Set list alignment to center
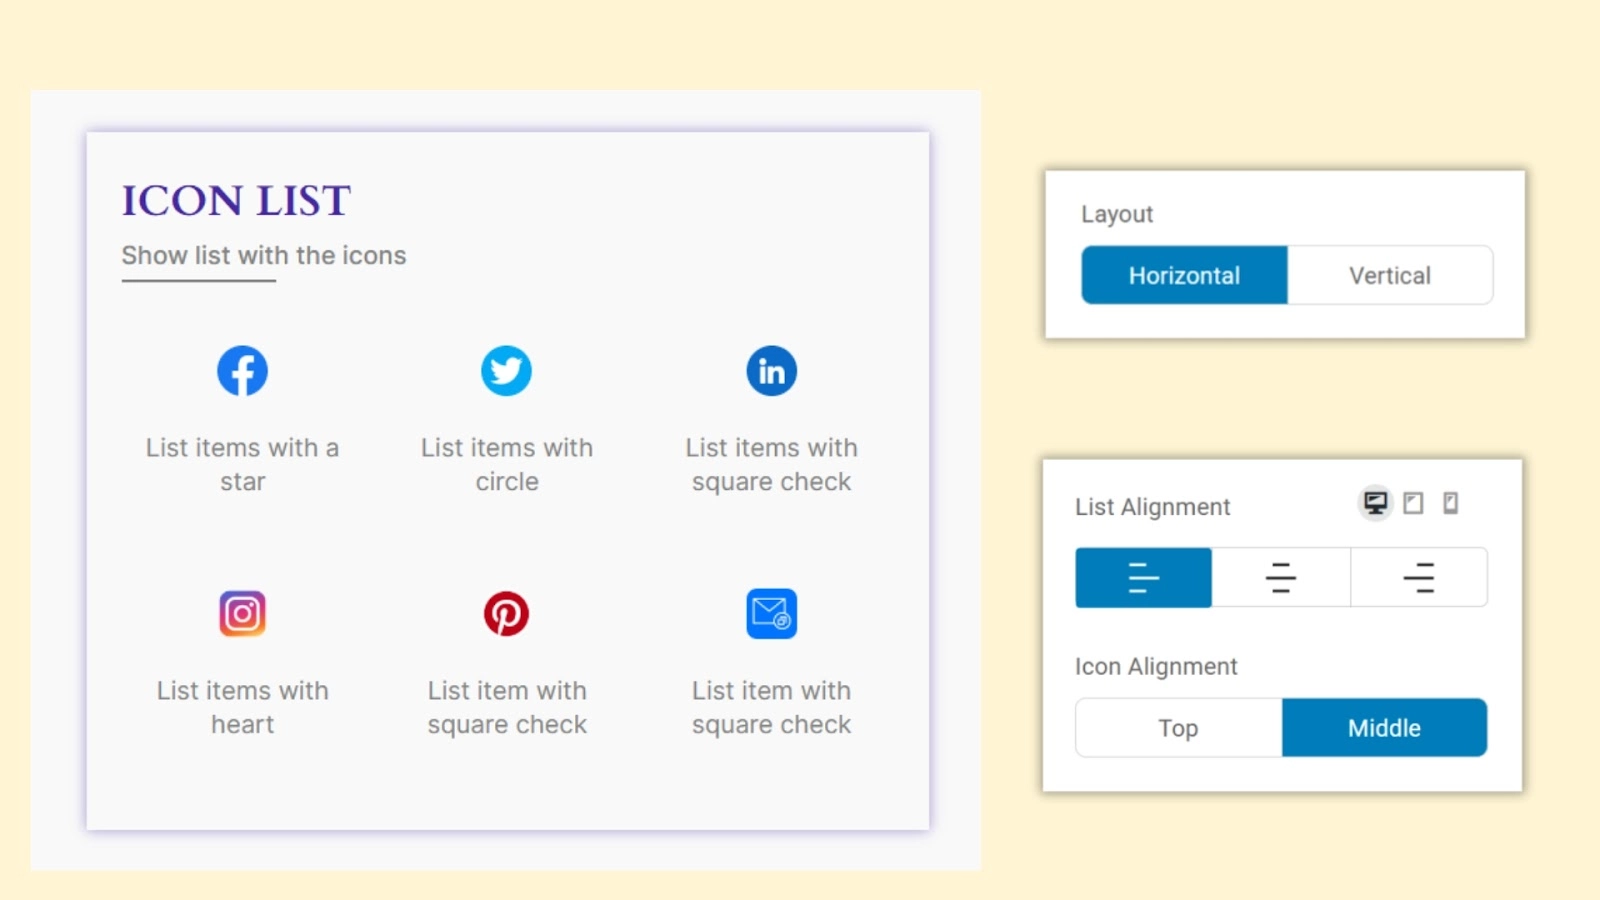 coord(1281,577)
